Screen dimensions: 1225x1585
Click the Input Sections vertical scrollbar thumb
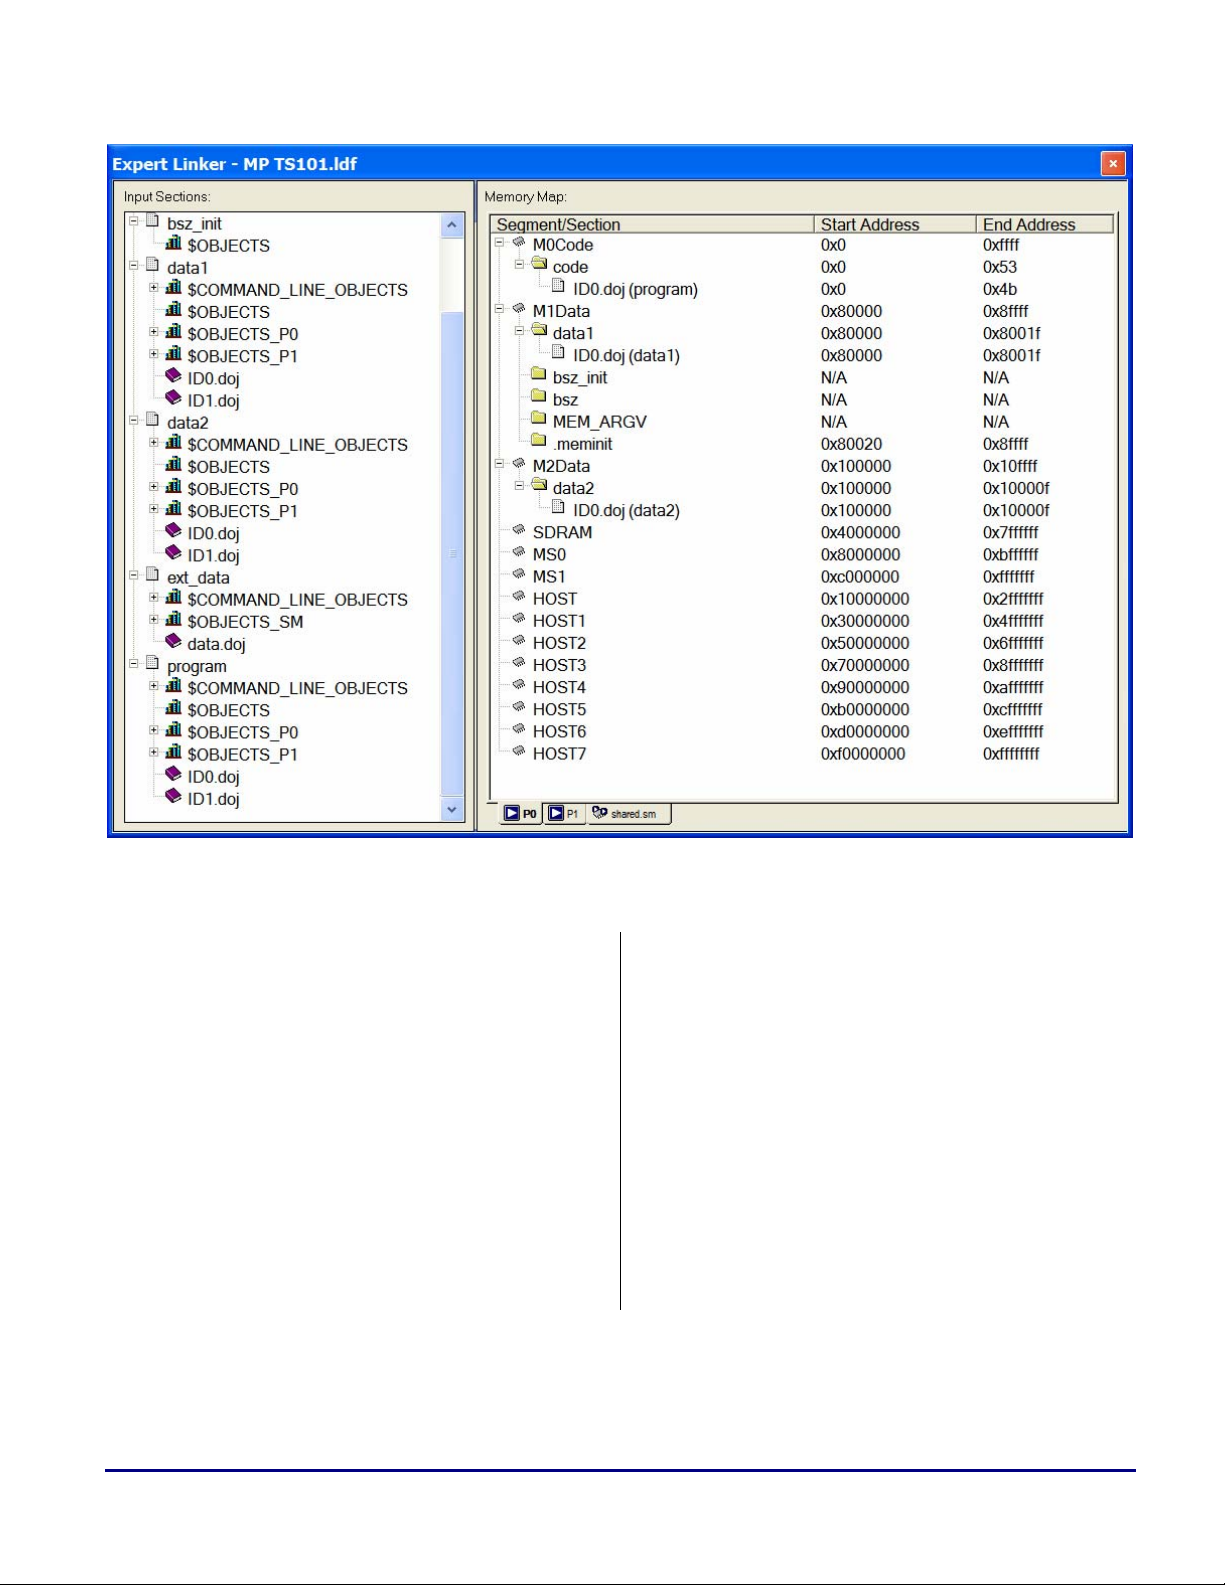tap(452, 555)
